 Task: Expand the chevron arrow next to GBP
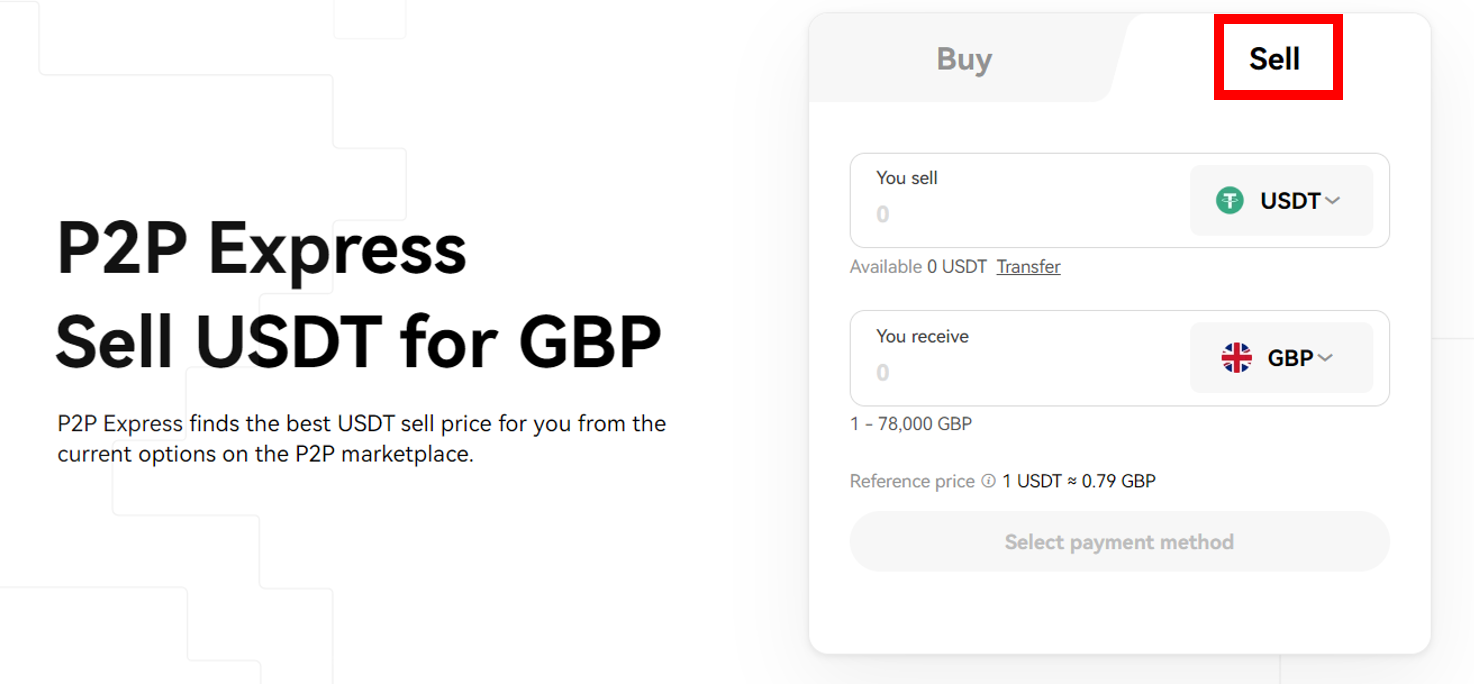(x=1325, y=358)
